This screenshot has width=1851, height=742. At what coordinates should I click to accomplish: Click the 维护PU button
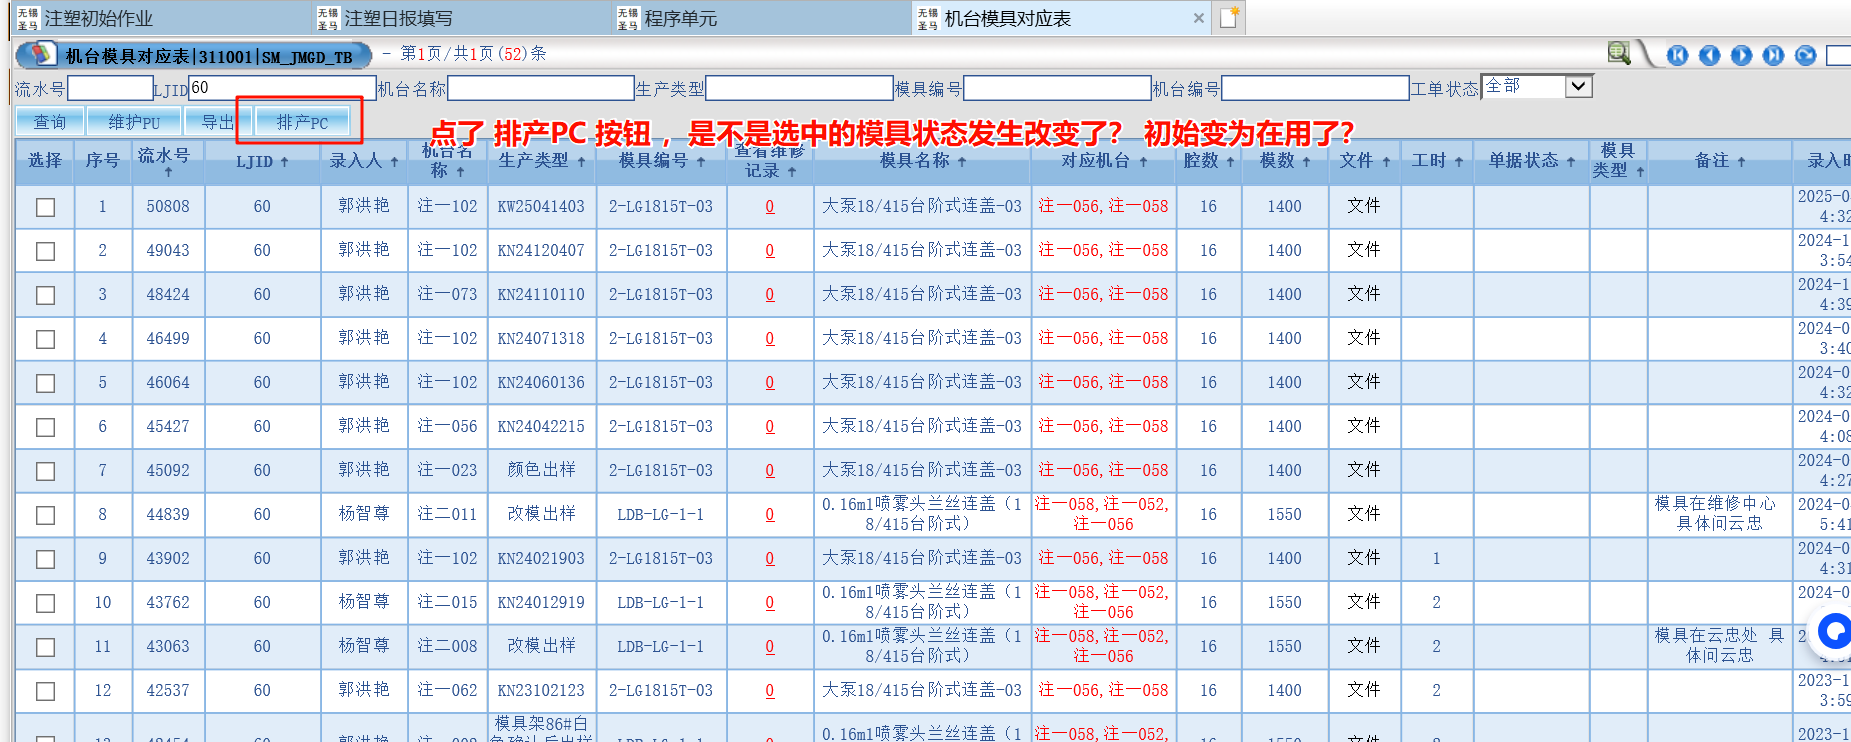[x=134, y=122]
